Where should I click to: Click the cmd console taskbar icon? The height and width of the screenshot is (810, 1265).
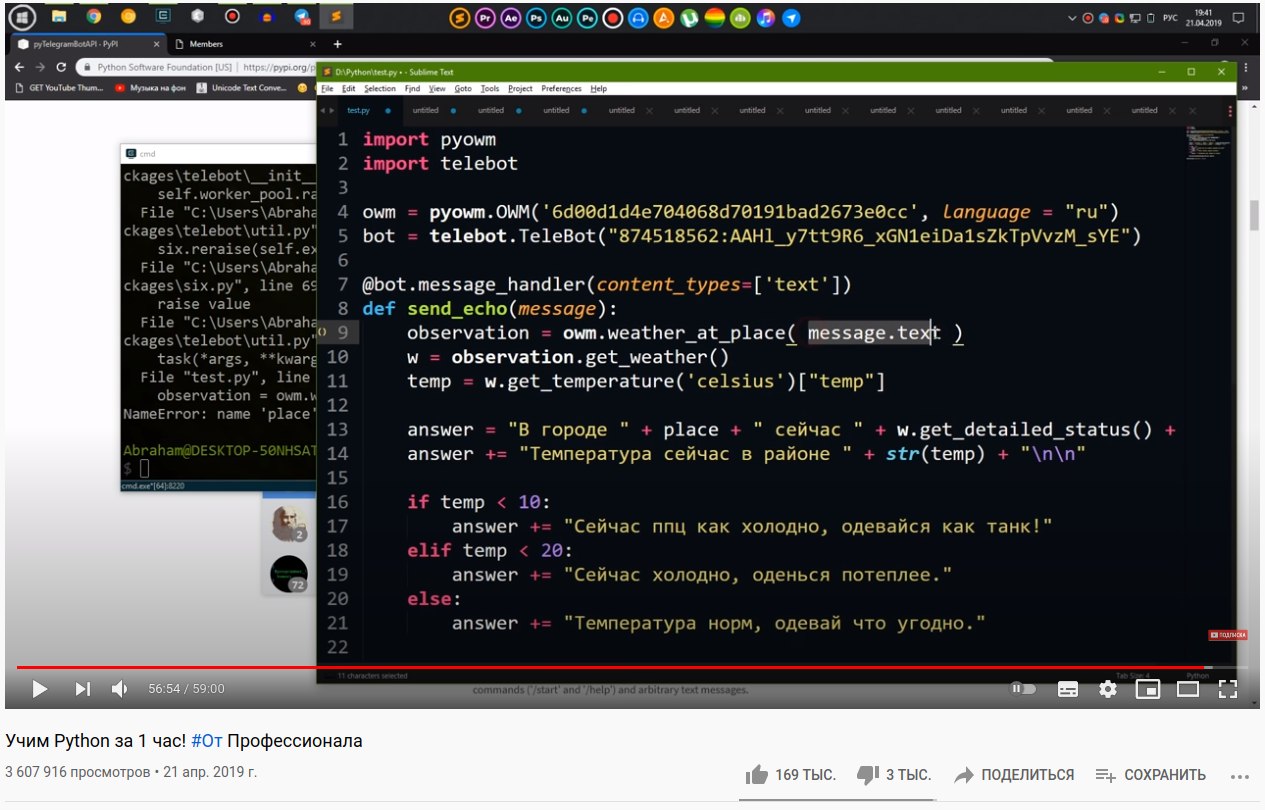pyautogui.click(x=163, y=17)
